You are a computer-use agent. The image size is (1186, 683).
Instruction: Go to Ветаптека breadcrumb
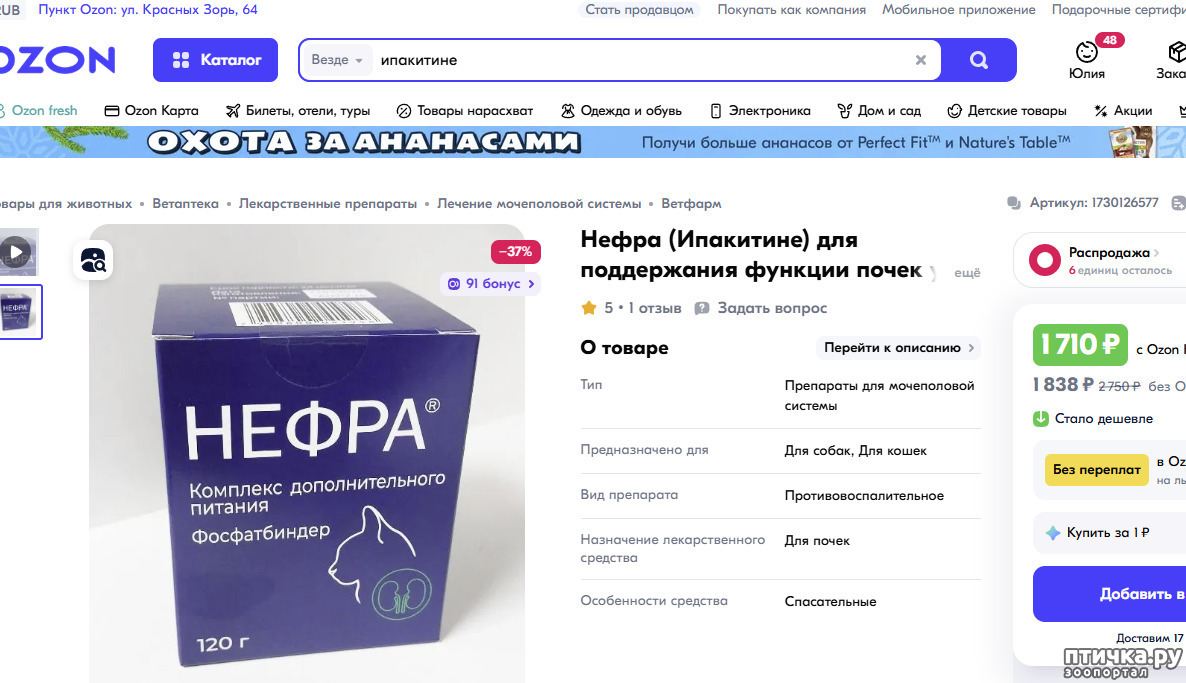click(185, 203)
